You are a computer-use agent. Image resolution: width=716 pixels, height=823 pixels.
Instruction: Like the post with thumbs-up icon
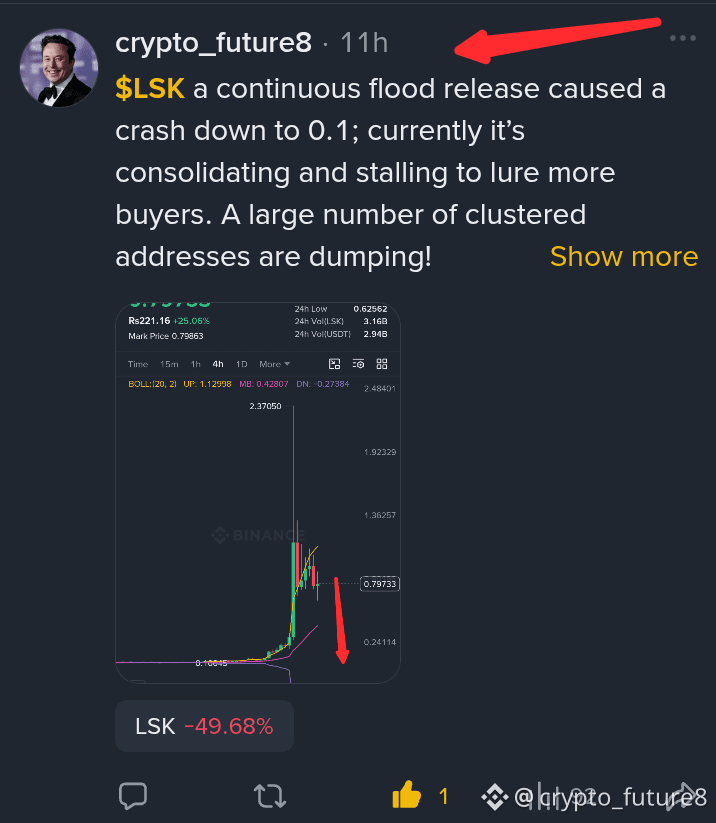tap(407, 795)
